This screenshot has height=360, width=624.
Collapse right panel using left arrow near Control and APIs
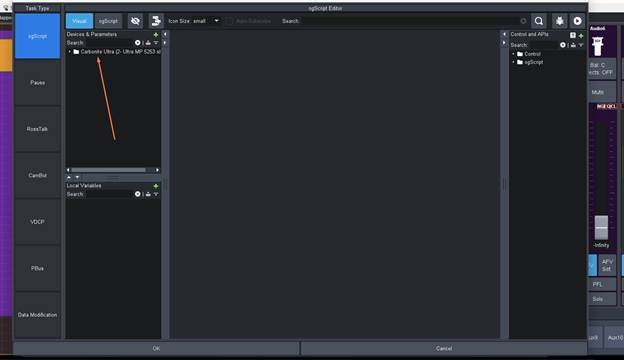(x=504, y=34)
